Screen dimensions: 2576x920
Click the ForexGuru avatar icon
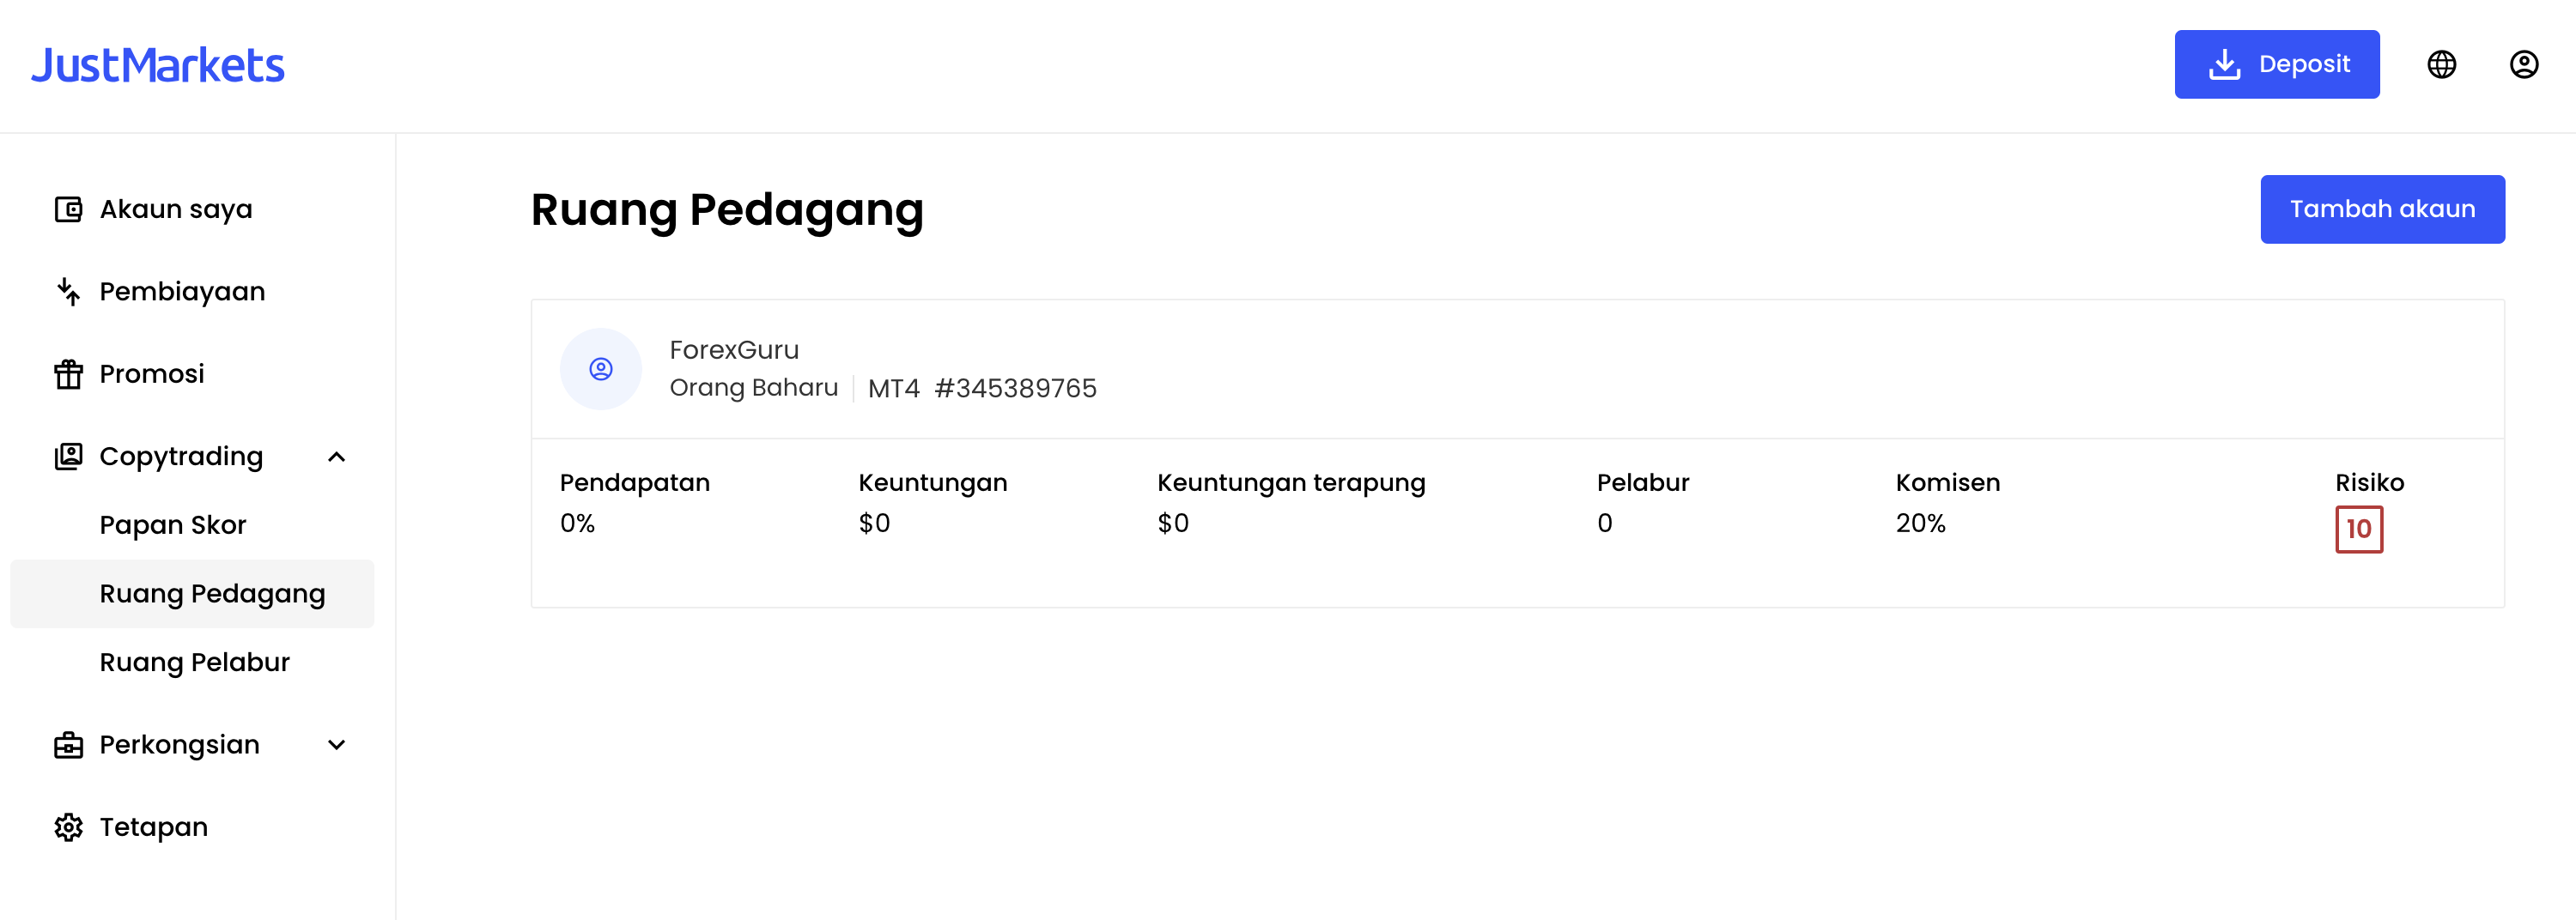(600, 369)
